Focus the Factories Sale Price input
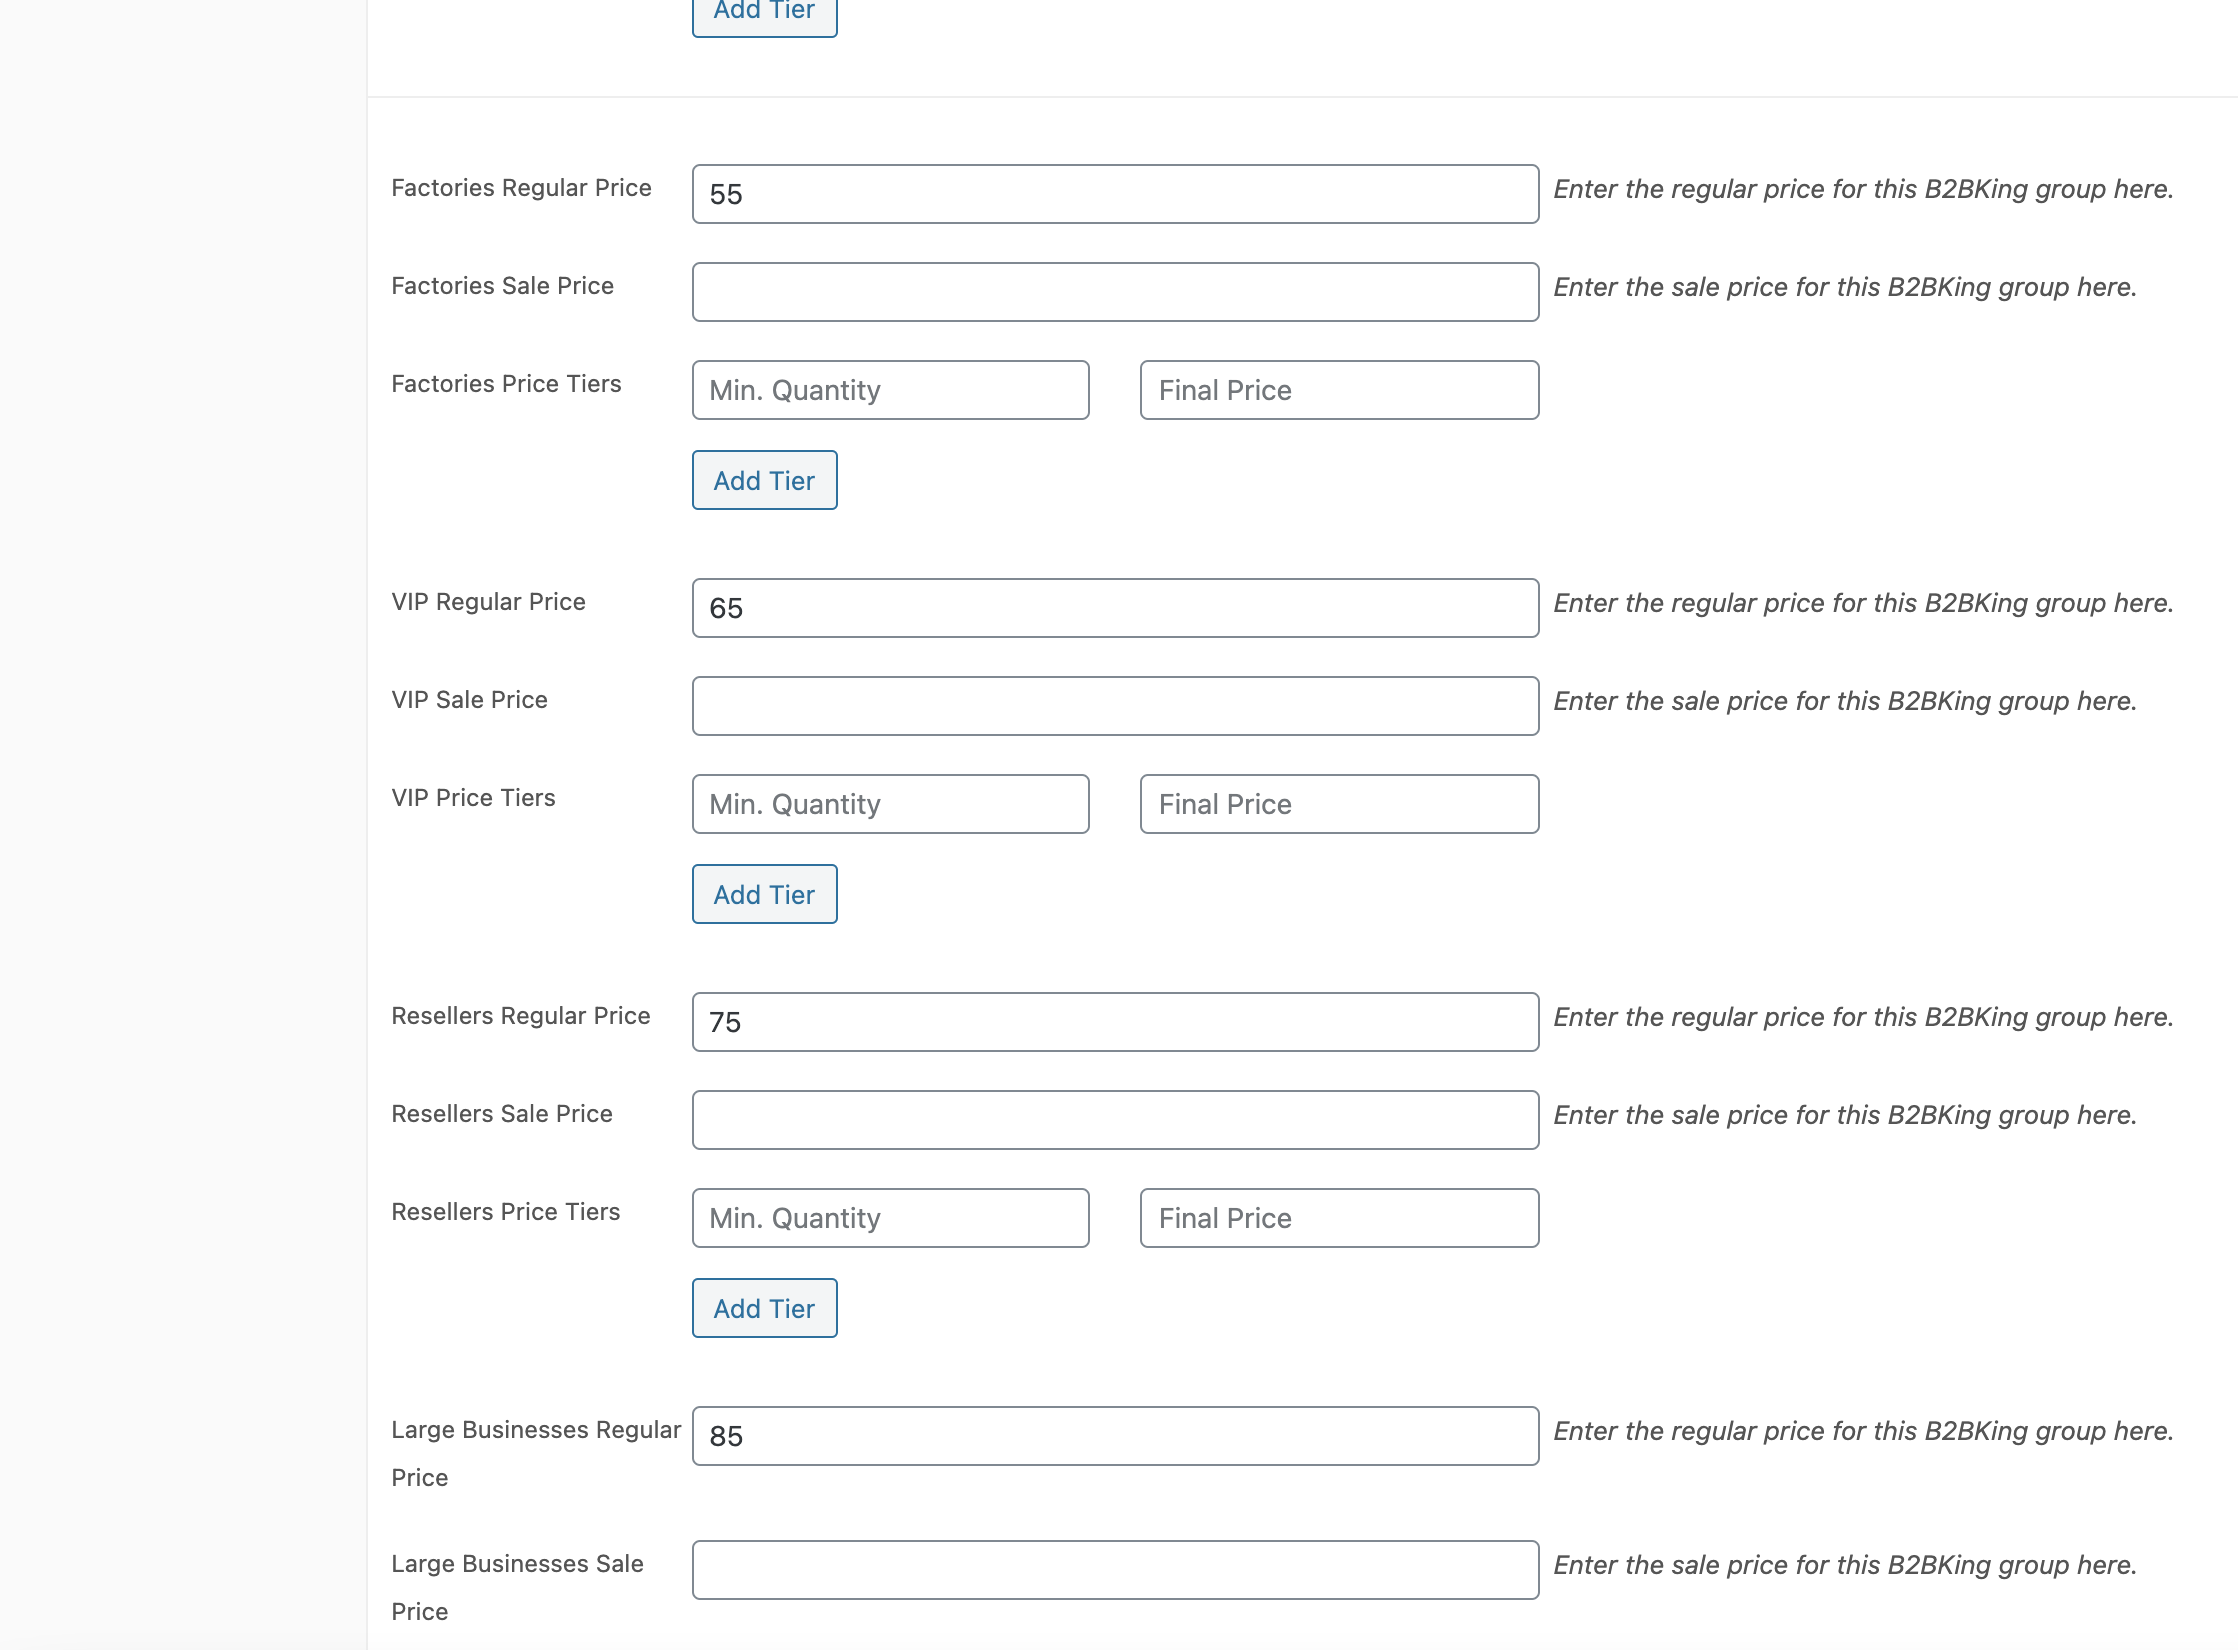 point(1115,292)
